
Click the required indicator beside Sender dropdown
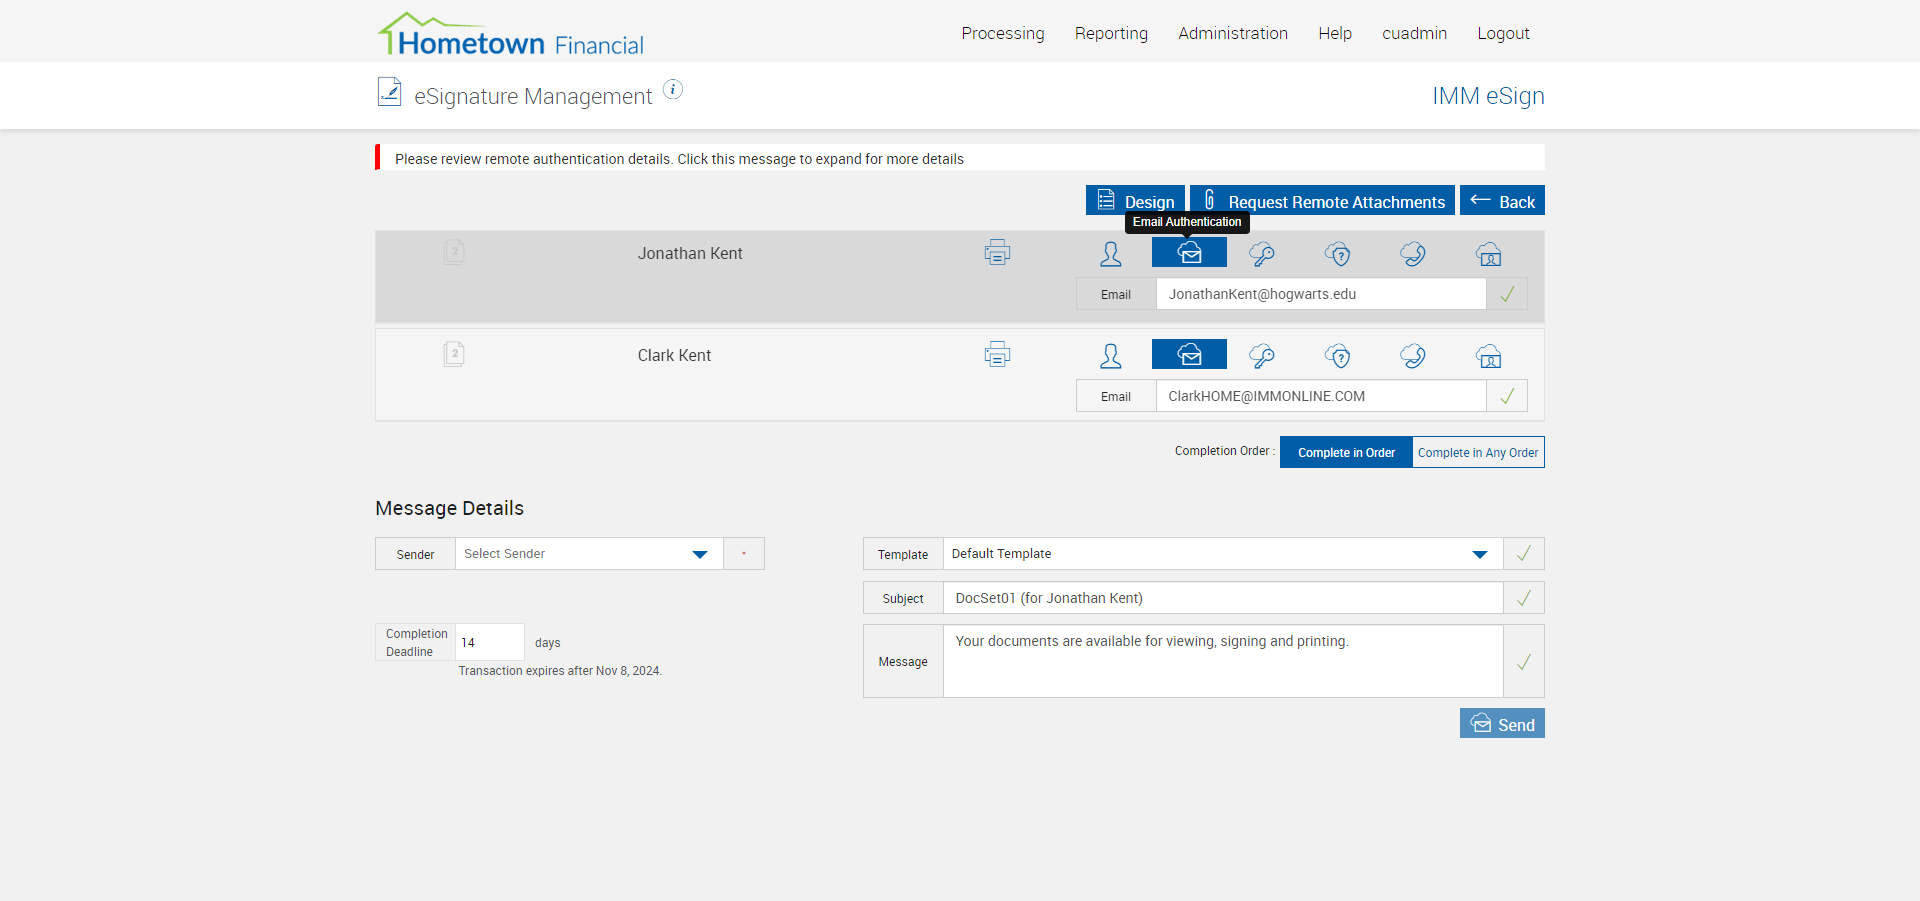click(744, 554)
